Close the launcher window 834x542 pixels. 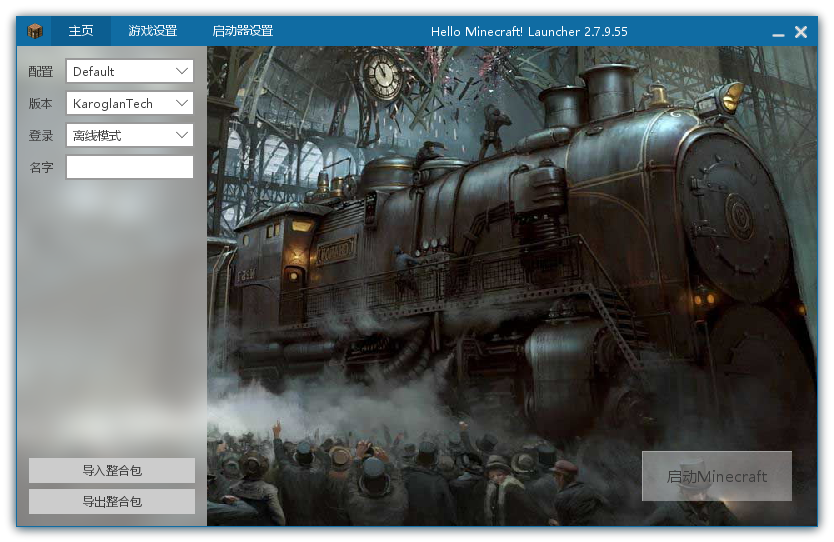(800, 32)
